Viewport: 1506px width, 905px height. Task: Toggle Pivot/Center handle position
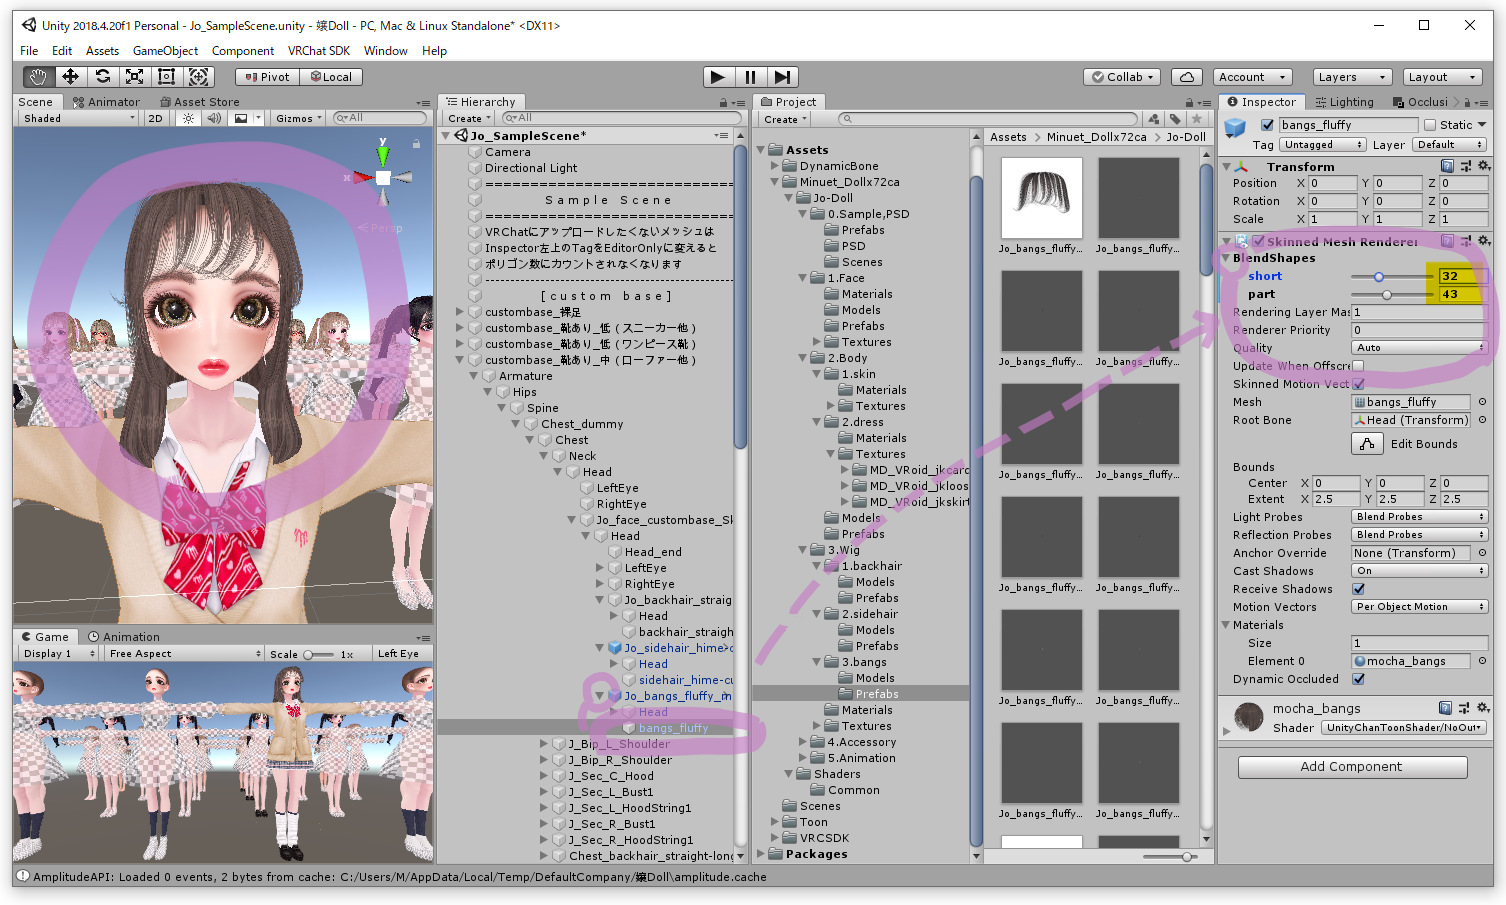pos(267,77)
